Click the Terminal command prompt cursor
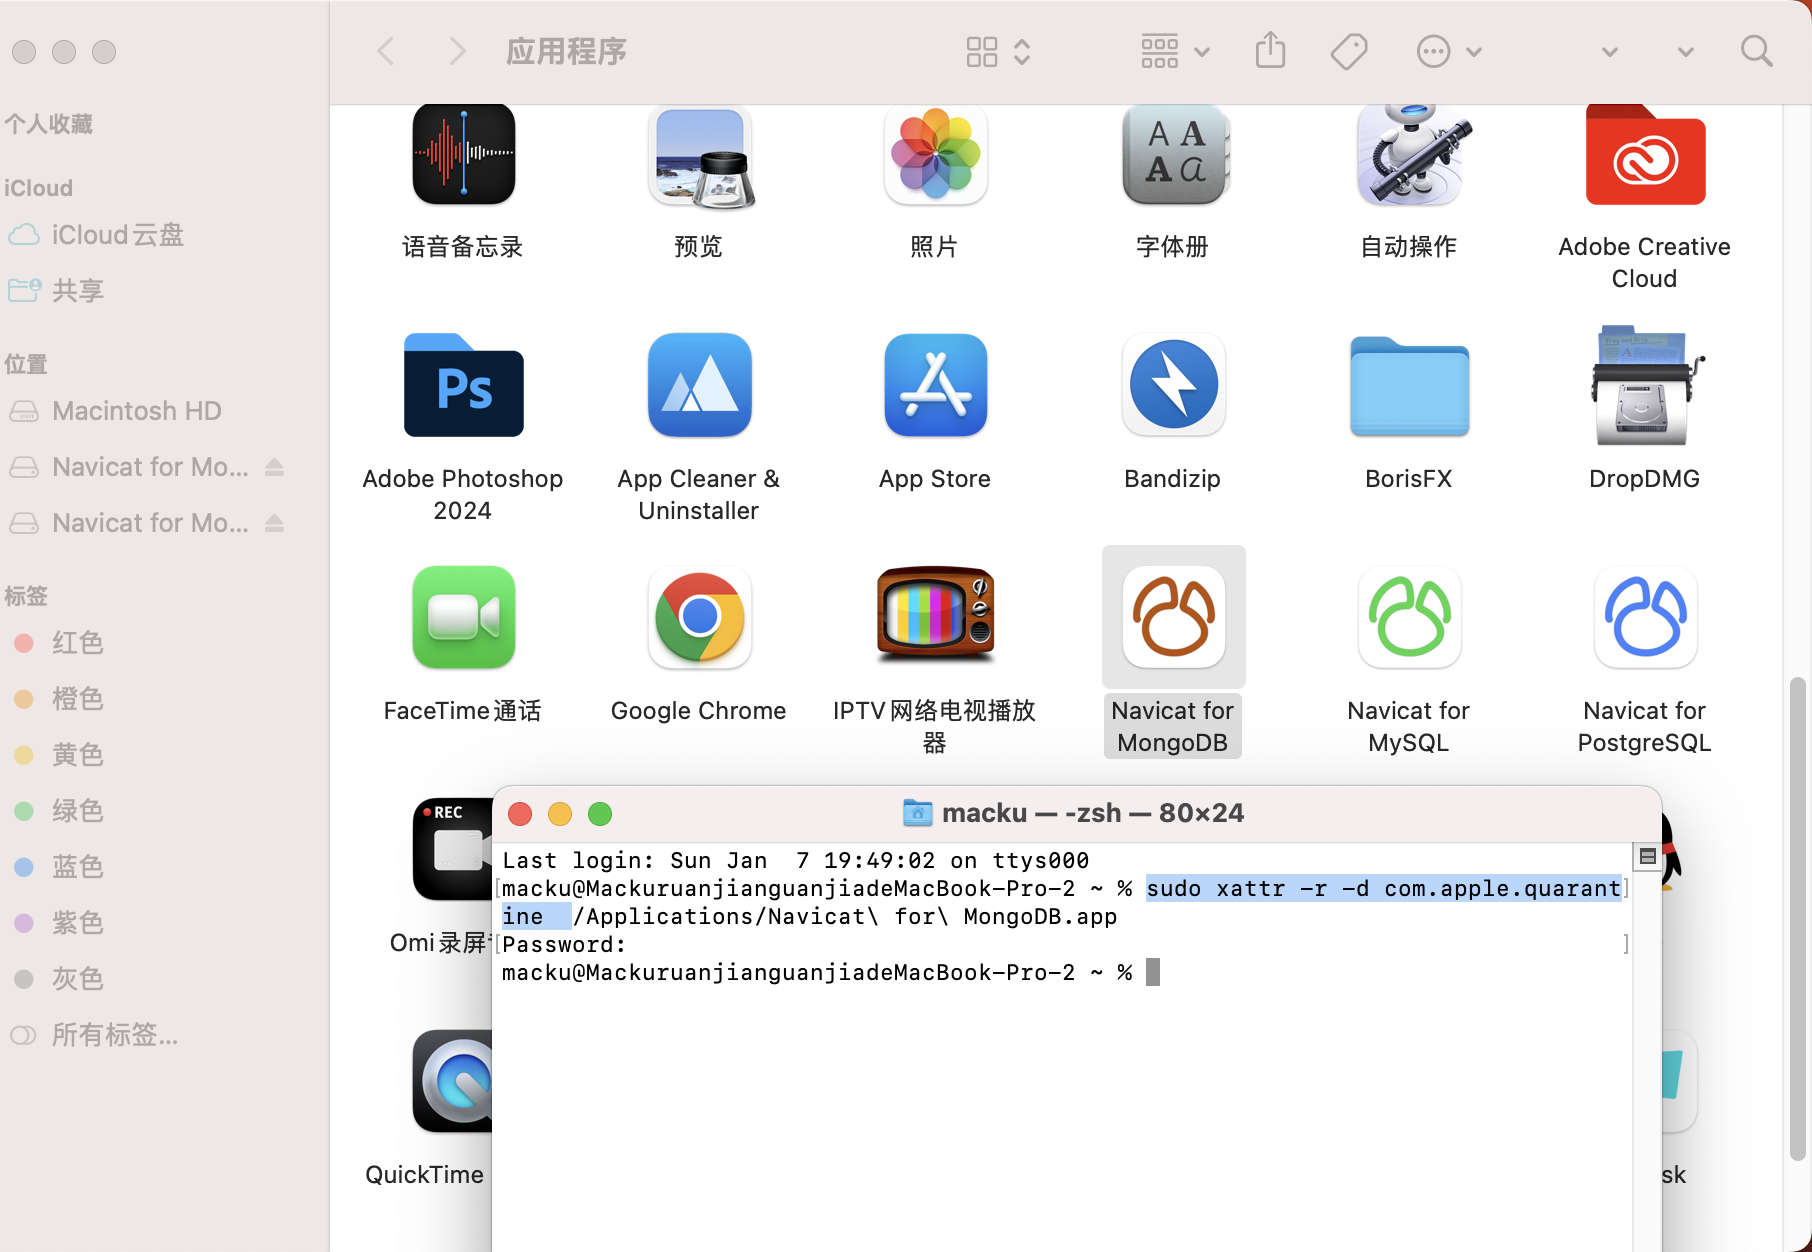Screen dimensions: 1812x1252 click(1153, 972)
